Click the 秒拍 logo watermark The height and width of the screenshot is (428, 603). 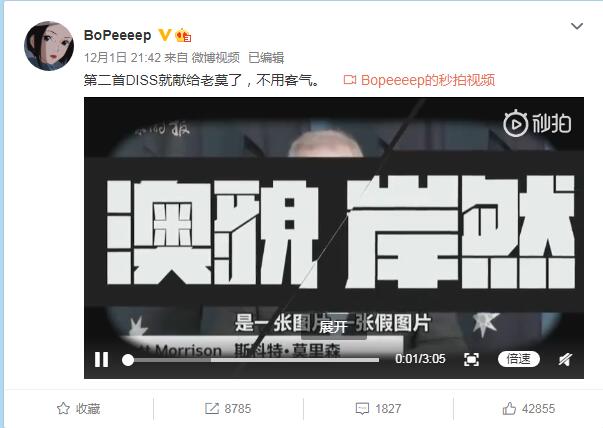click(x=537, y=123)
